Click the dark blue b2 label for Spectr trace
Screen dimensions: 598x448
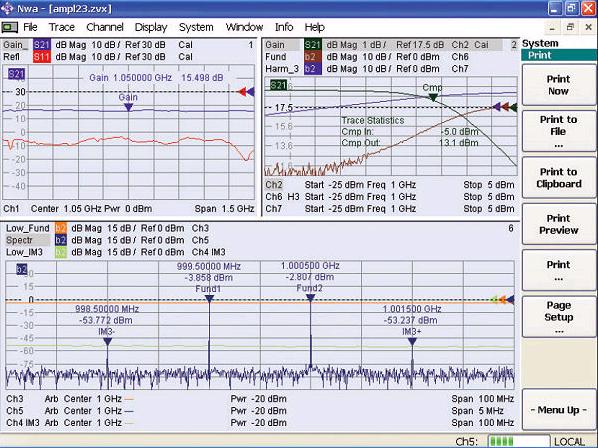[x=61, y=240]
